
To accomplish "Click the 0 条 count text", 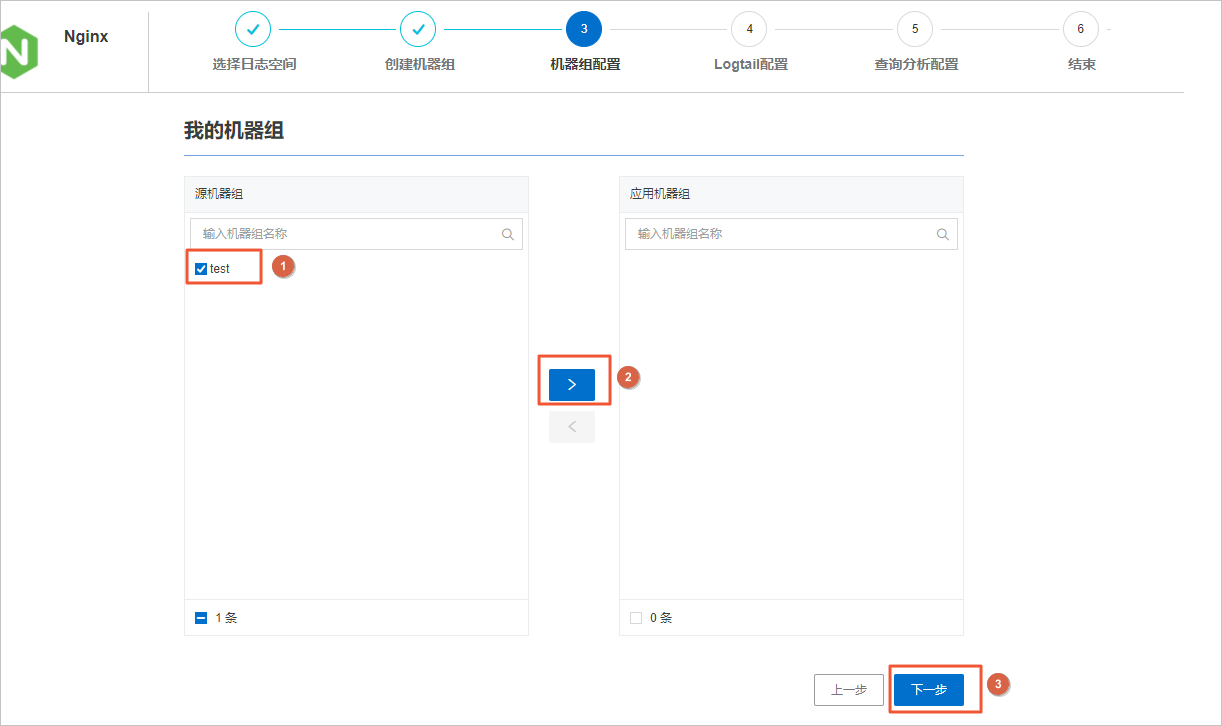I will pos(661,618).
